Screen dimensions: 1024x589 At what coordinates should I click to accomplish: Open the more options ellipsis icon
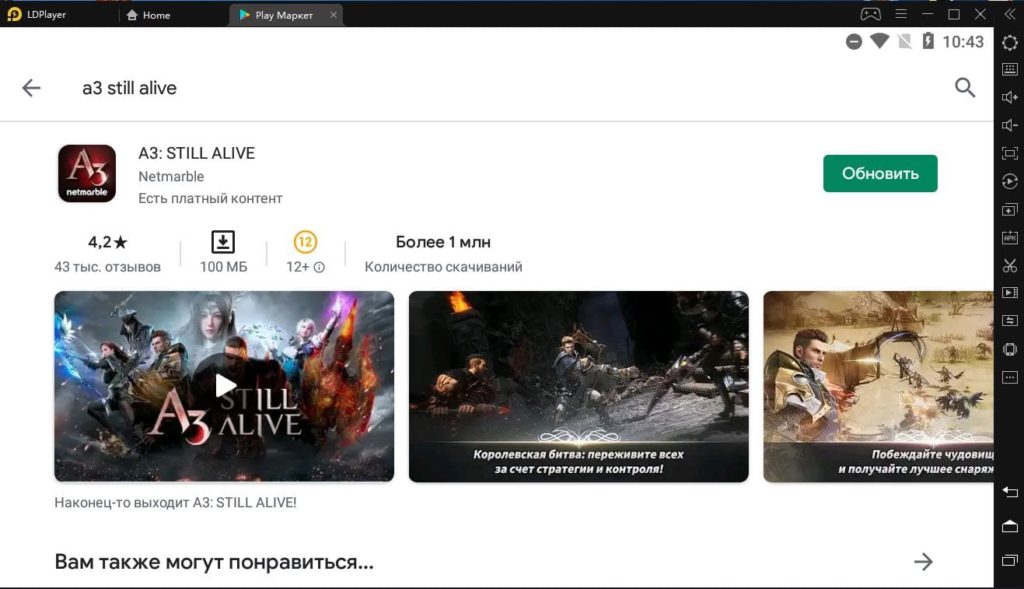coord(1010,377)
